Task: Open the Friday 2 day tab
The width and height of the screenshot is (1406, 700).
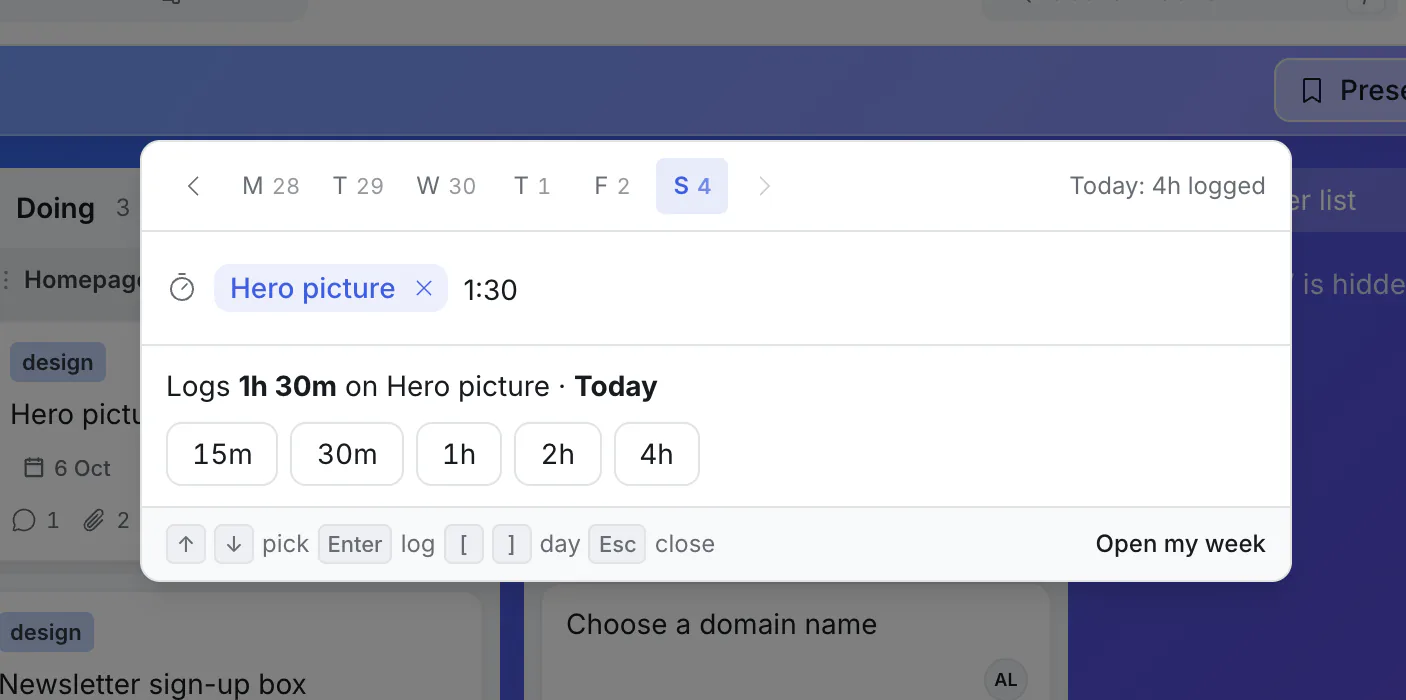Action: click(x=612, y=186)
